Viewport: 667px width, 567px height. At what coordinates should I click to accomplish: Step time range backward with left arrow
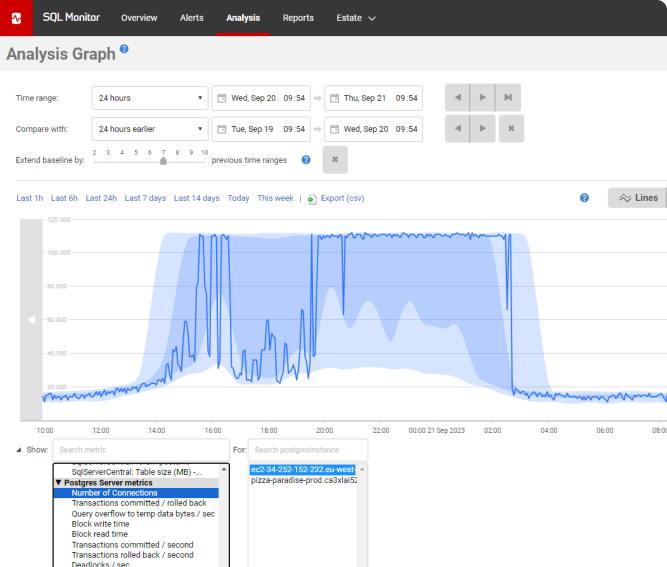pos(457,97)
